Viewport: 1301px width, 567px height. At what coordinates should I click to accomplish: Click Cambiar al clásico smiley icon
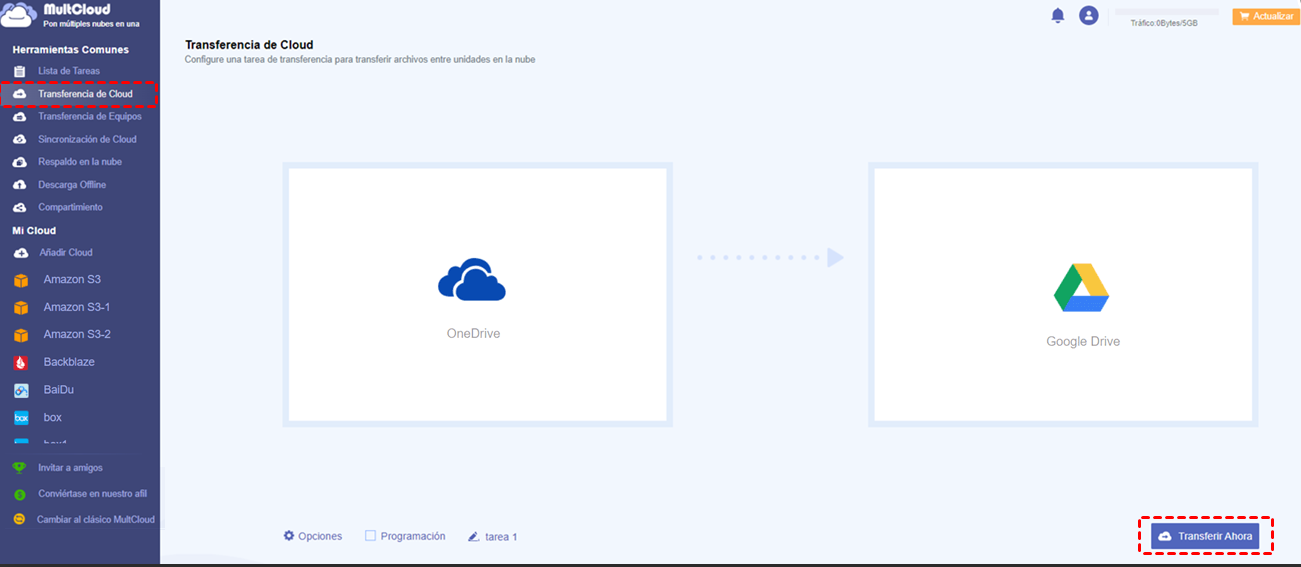click(19, 520)
